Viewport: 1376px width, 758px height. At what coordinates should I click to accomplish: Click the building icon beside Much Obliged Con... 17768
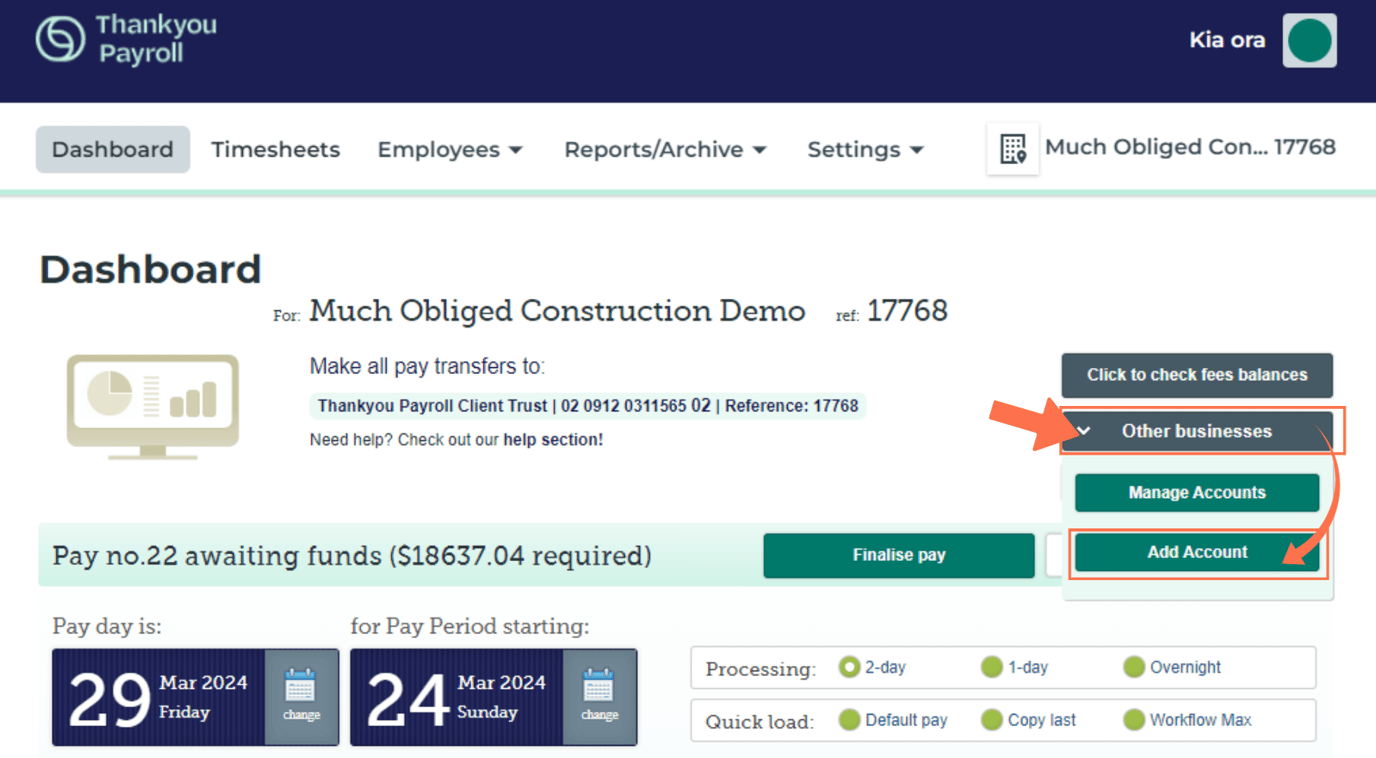point(1013,147)
